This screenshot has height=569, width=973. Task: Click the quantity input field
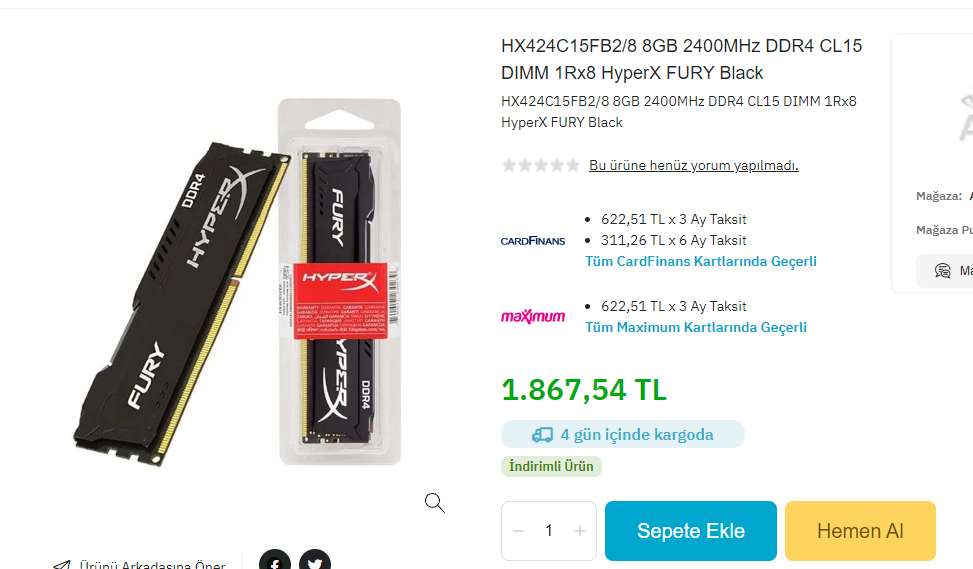coord(549,531)
